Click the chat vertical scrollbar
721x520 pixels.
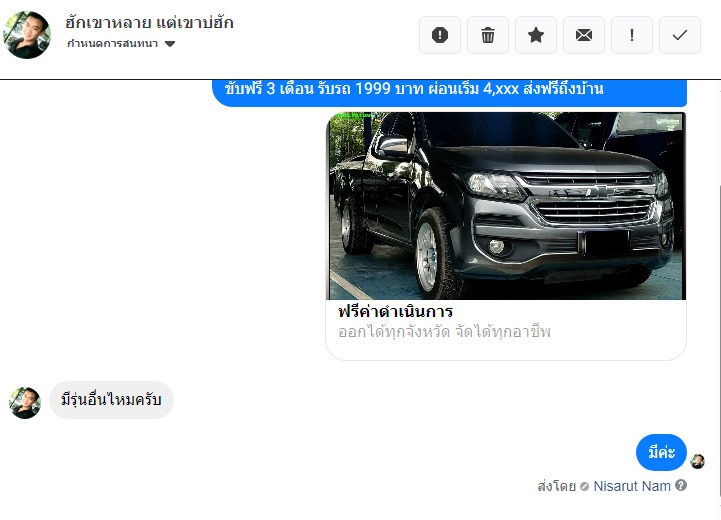(719, 340)
